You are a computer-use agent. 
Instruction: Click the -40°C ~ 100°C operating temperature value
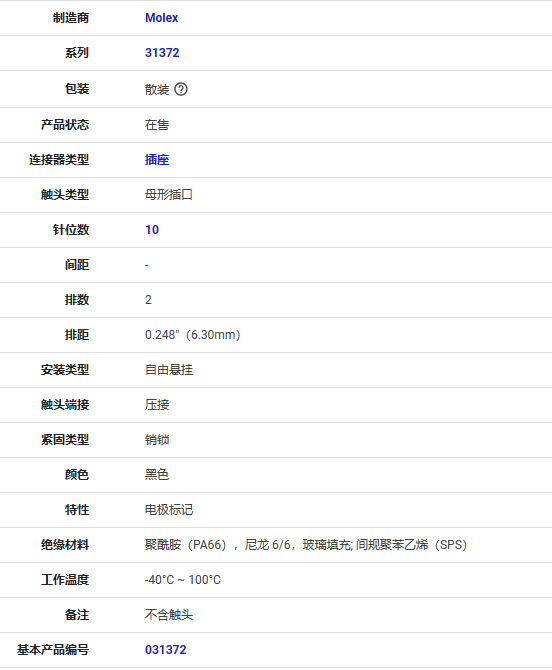pos(183,580)
